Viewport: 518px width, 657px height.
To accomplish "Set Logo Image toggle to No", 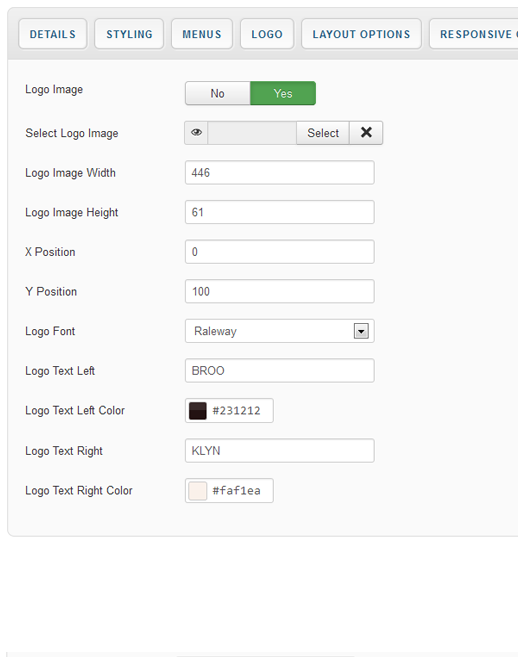I will coord(218,93).
